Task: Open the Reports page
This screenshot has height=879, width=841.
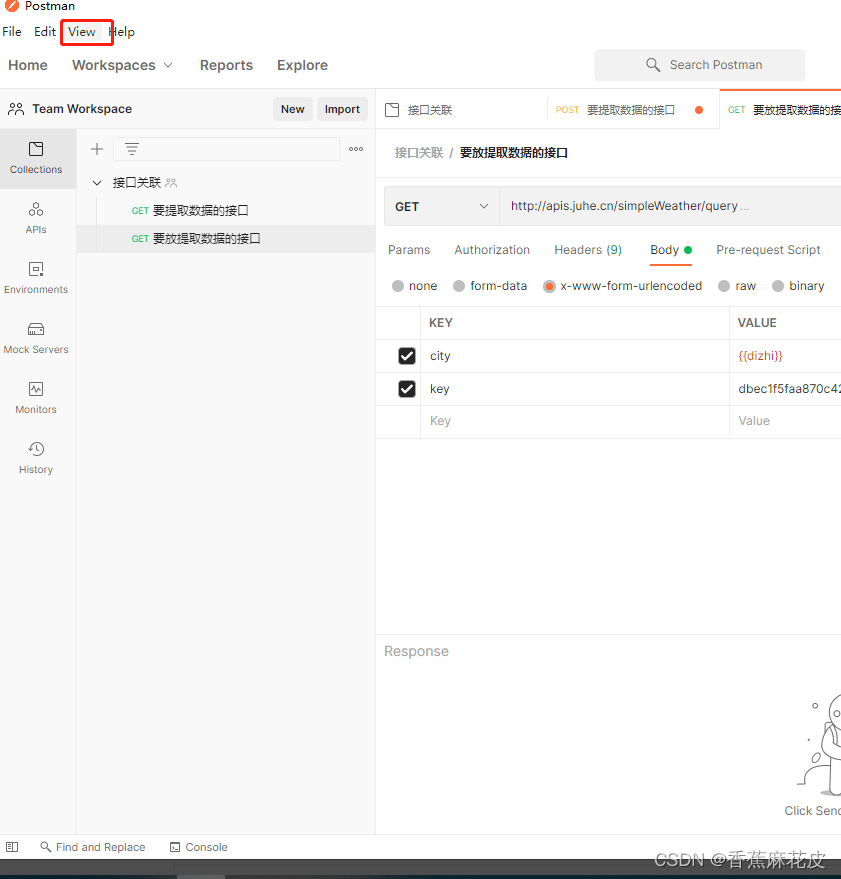Action: click(x=227, y=65)
